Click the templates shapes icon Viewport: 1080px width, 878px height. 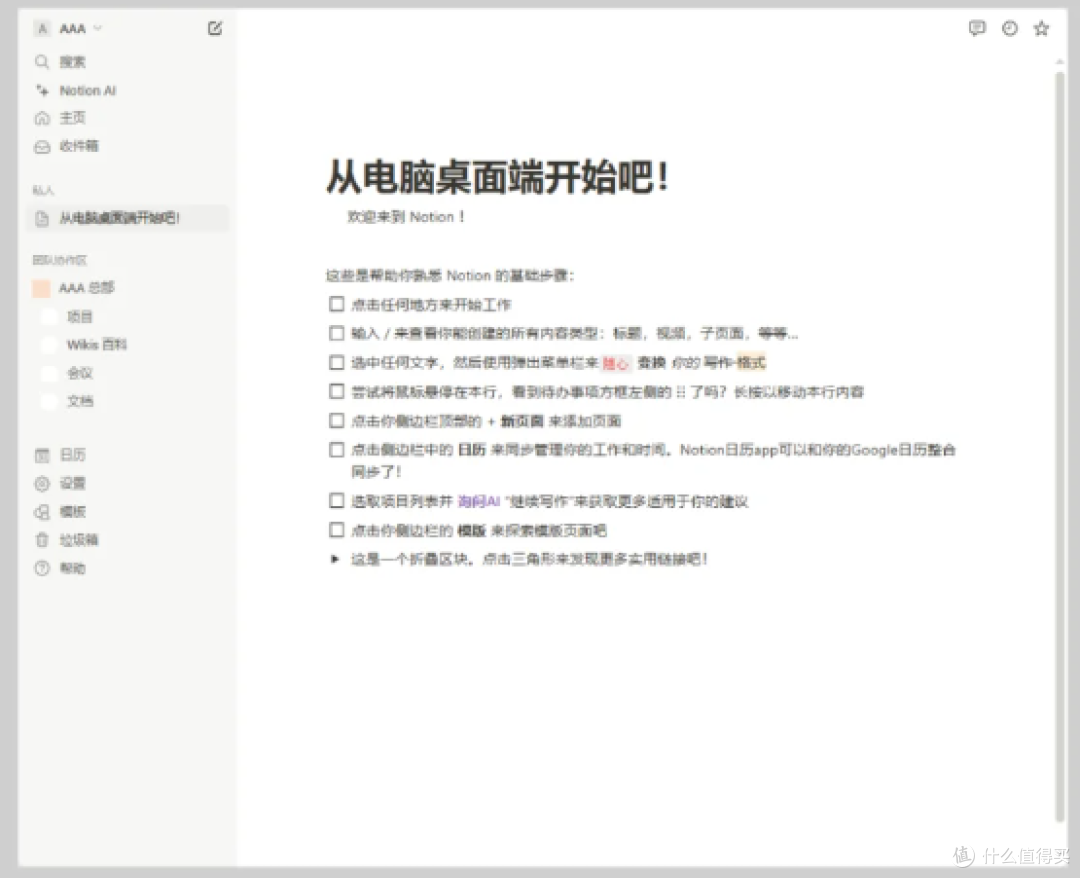42,512
